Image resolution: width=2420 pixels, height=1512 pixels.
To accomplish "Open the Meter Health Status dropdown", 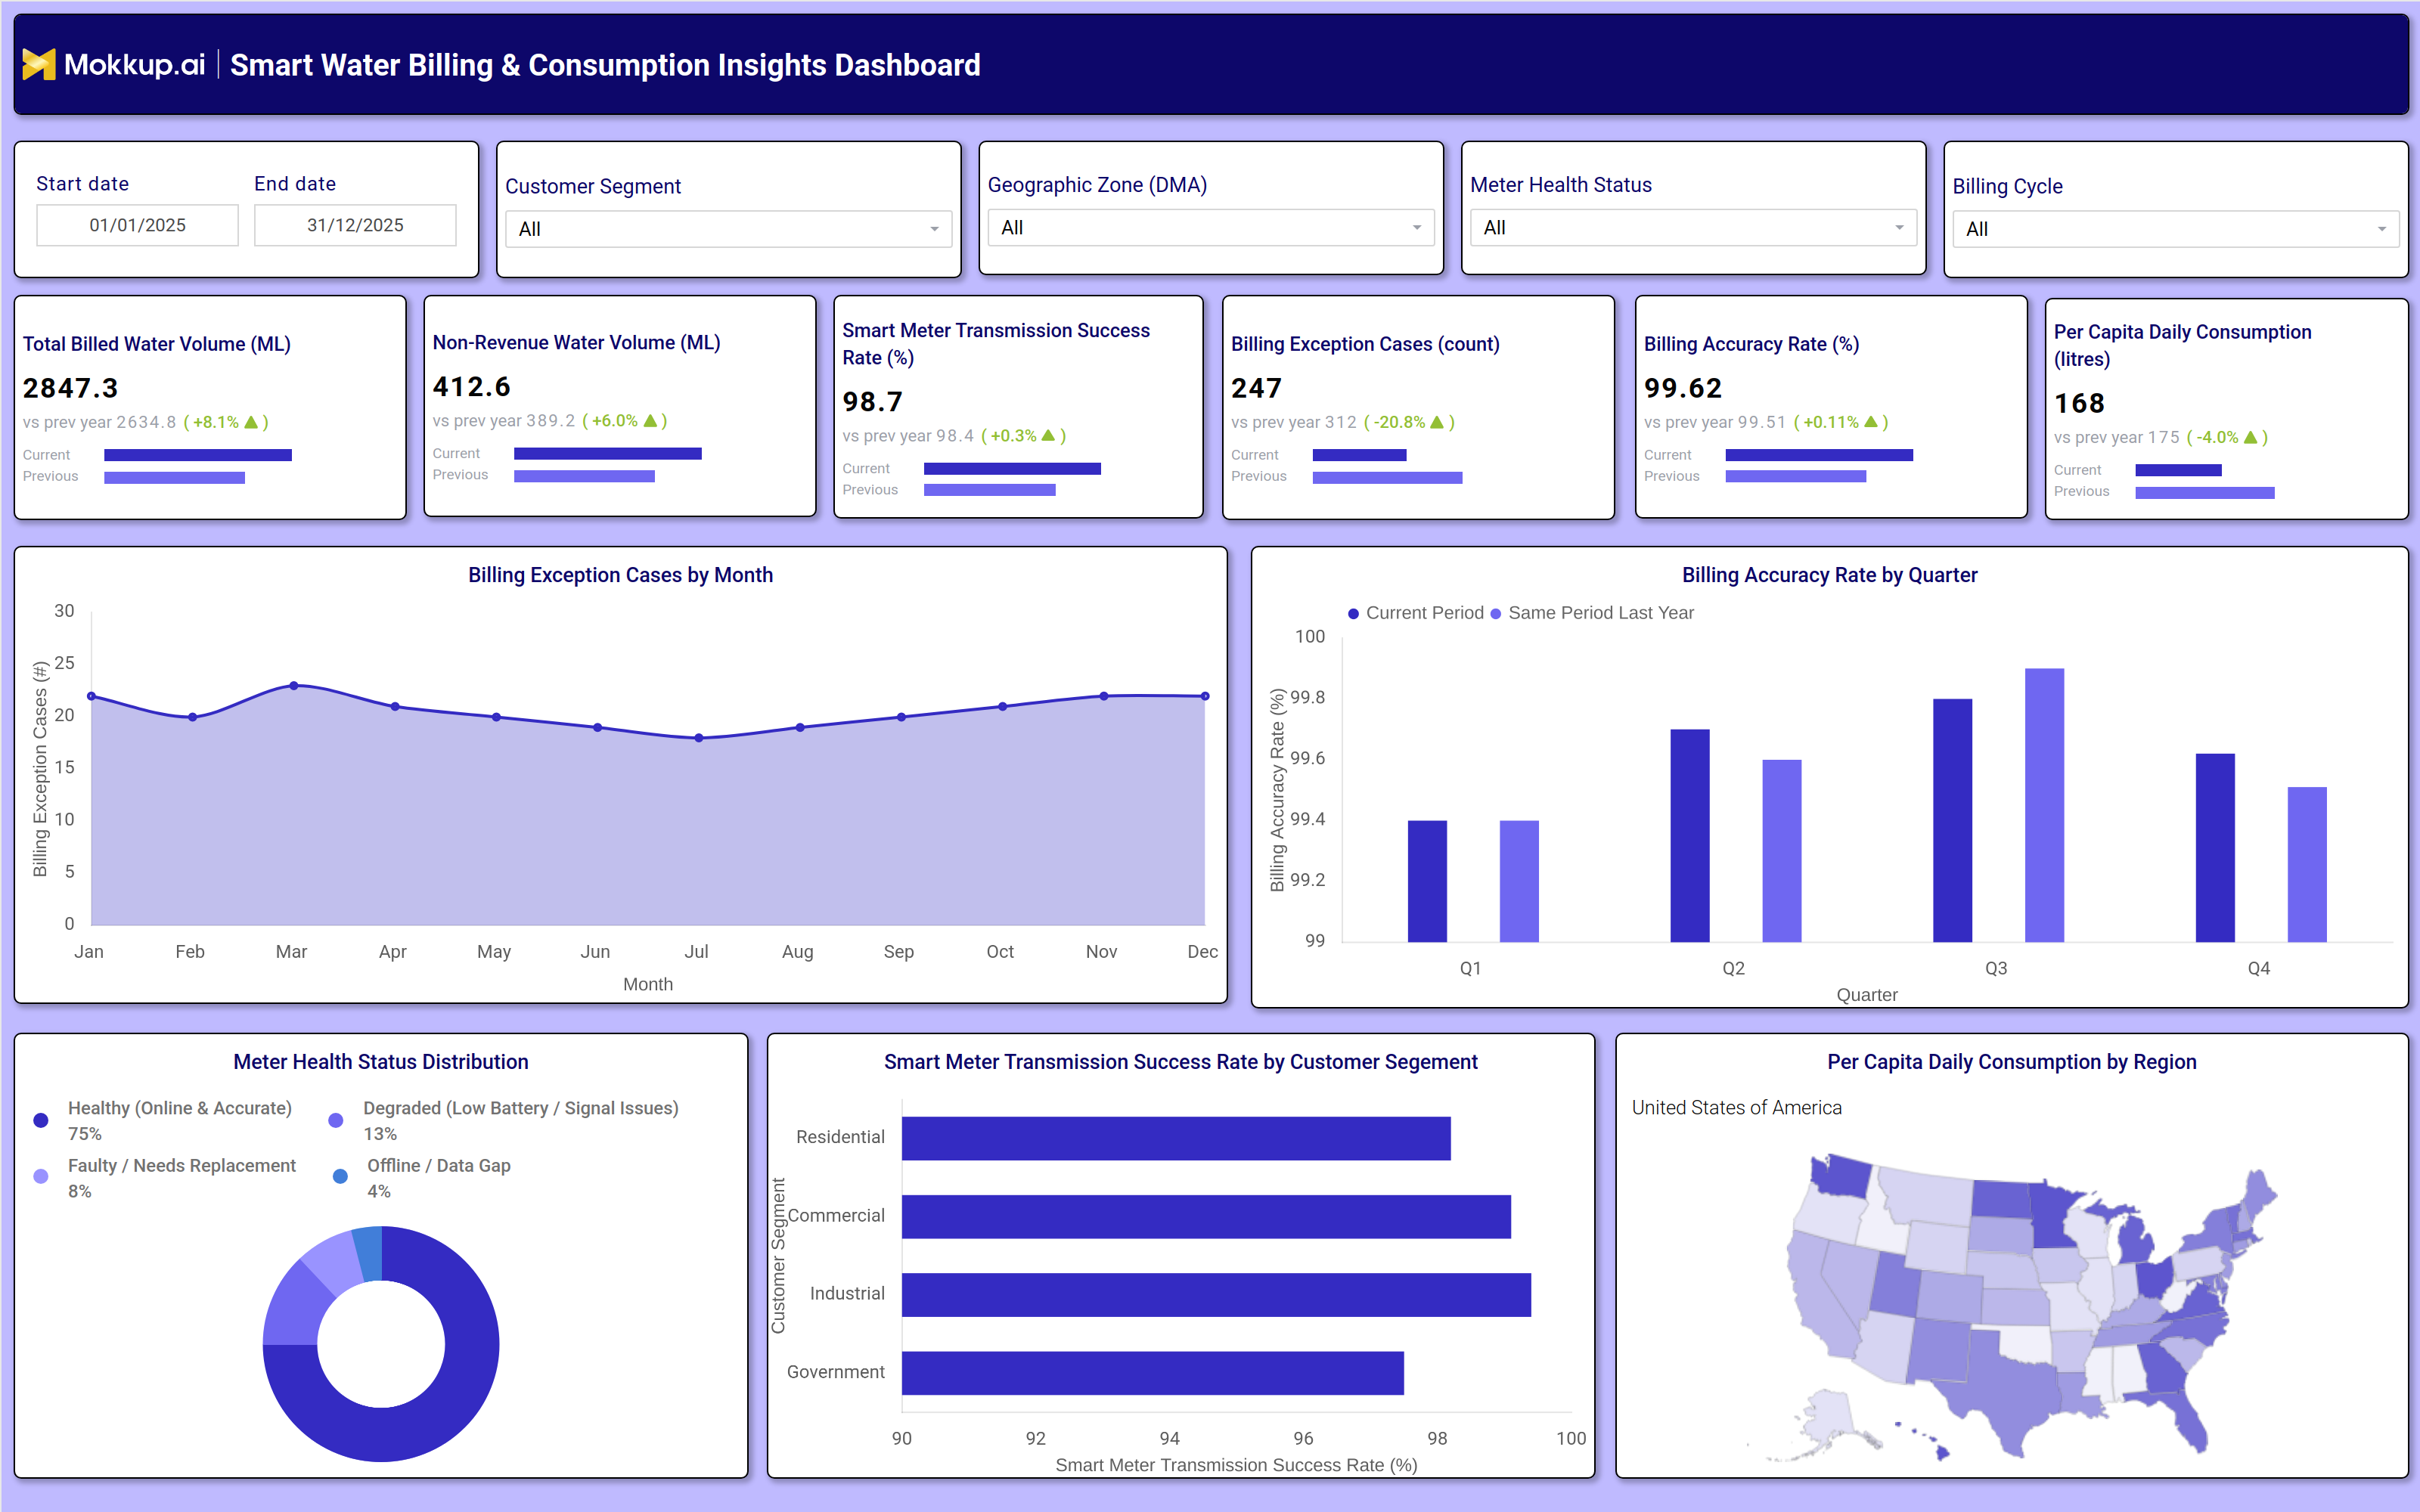I will pyautogui.click(x=1693, y=228).
